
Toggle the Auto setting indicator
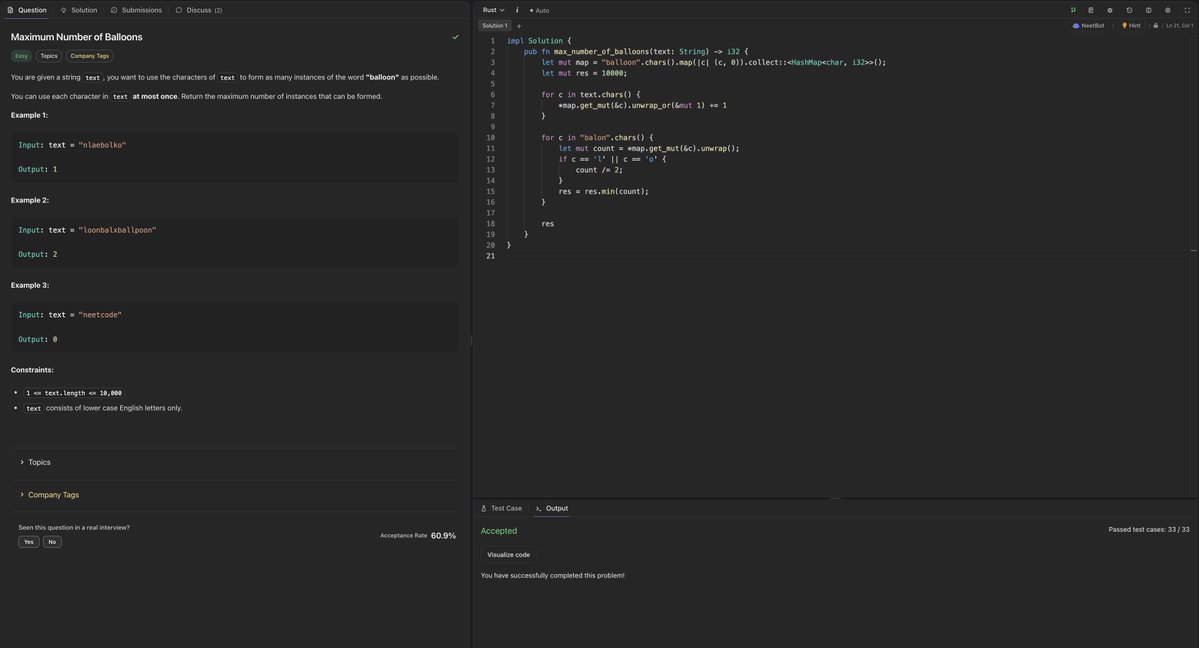[x=540, y=11]
